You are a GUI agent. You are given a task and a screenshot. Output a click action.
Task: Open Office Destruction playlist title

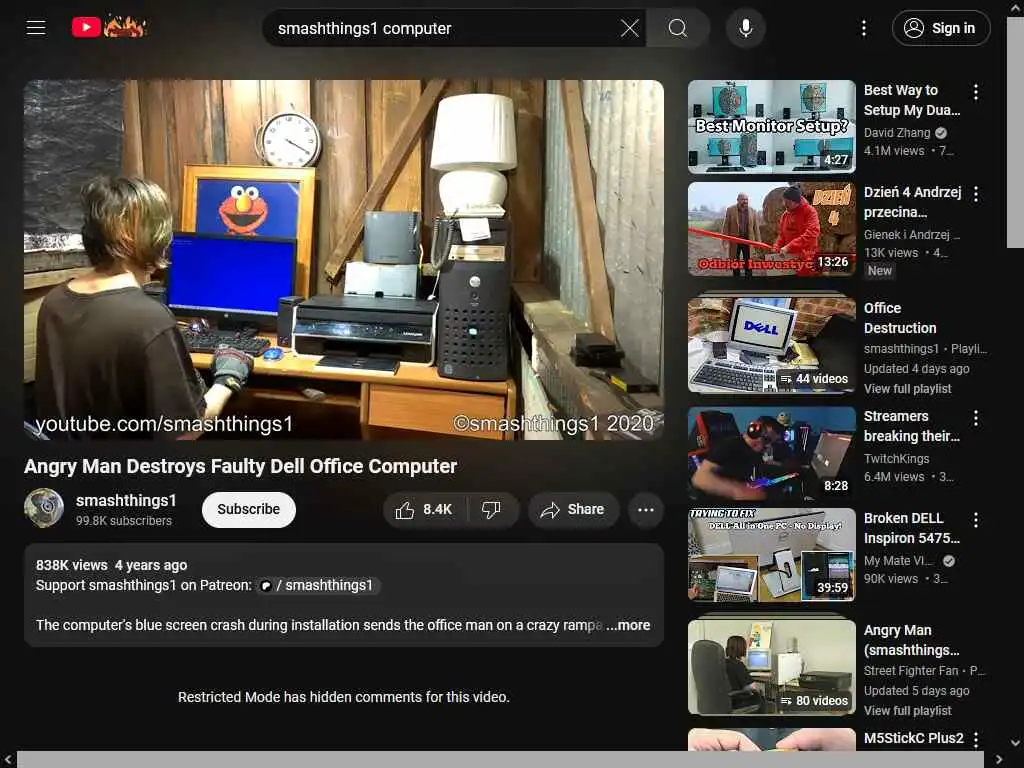(900, 318)
